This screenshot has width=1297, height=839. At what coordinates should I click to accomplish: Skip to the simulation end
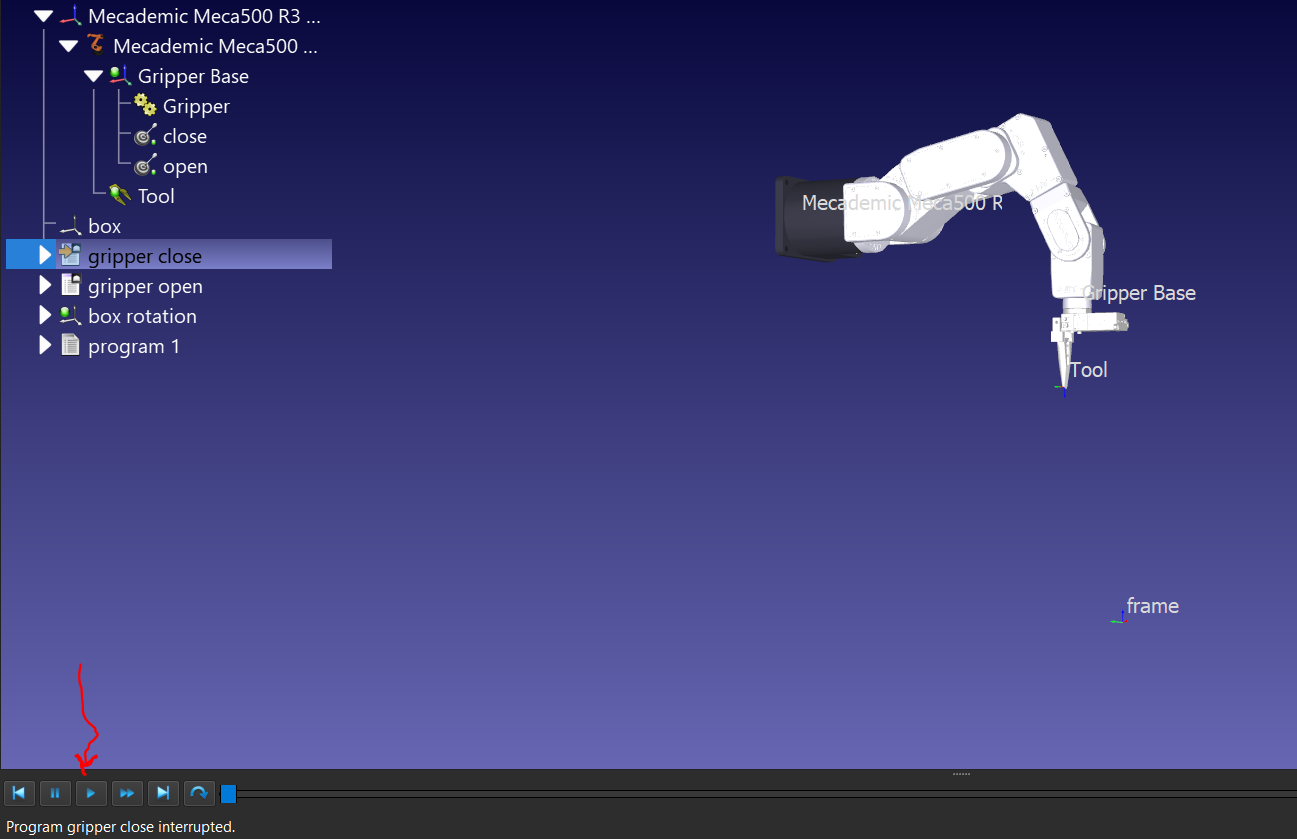(163, 793)
